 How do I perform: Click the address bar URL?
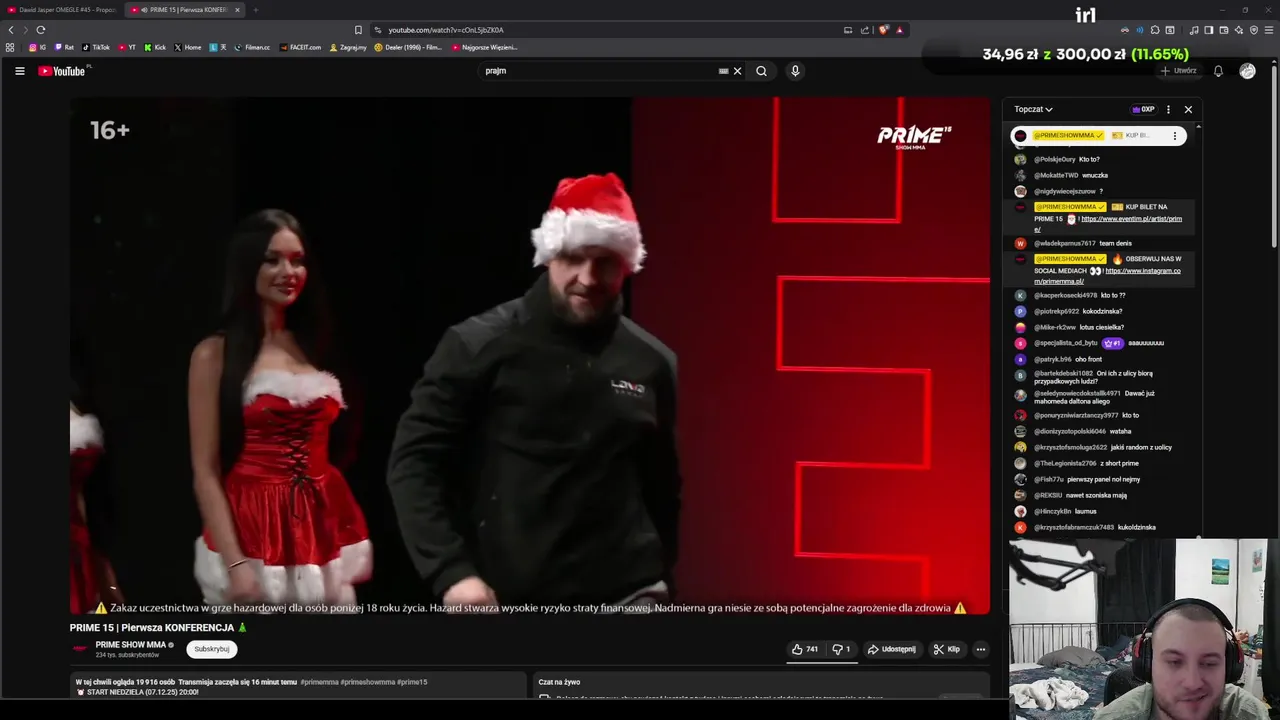pos(446,30)
